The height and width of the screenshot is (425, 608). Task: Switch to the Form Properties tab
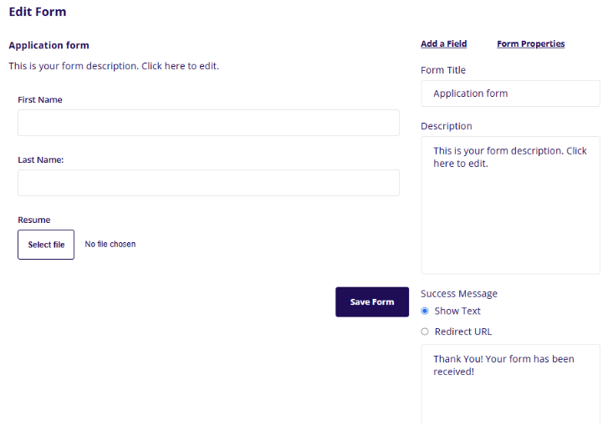pos(530,44)
